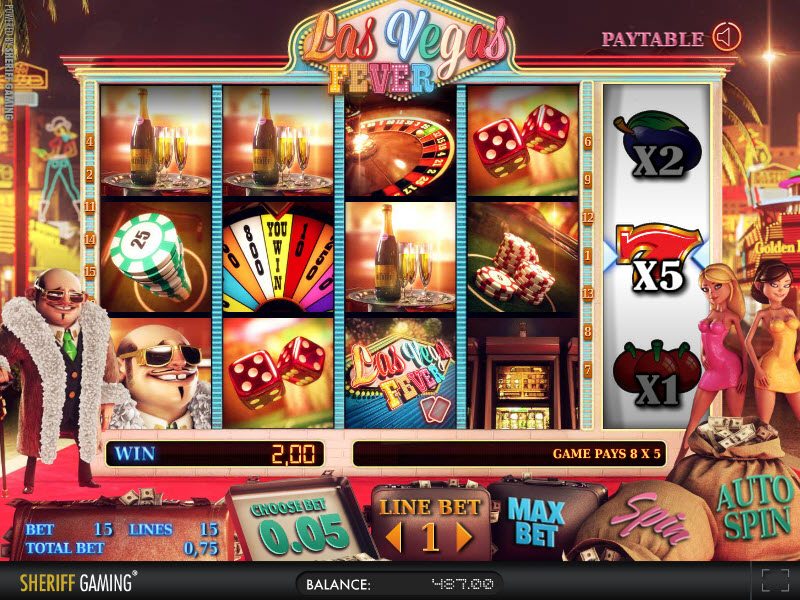Increase line bet with right arrow
This screenshot has width=800, height=600.
tap(464, 537)
